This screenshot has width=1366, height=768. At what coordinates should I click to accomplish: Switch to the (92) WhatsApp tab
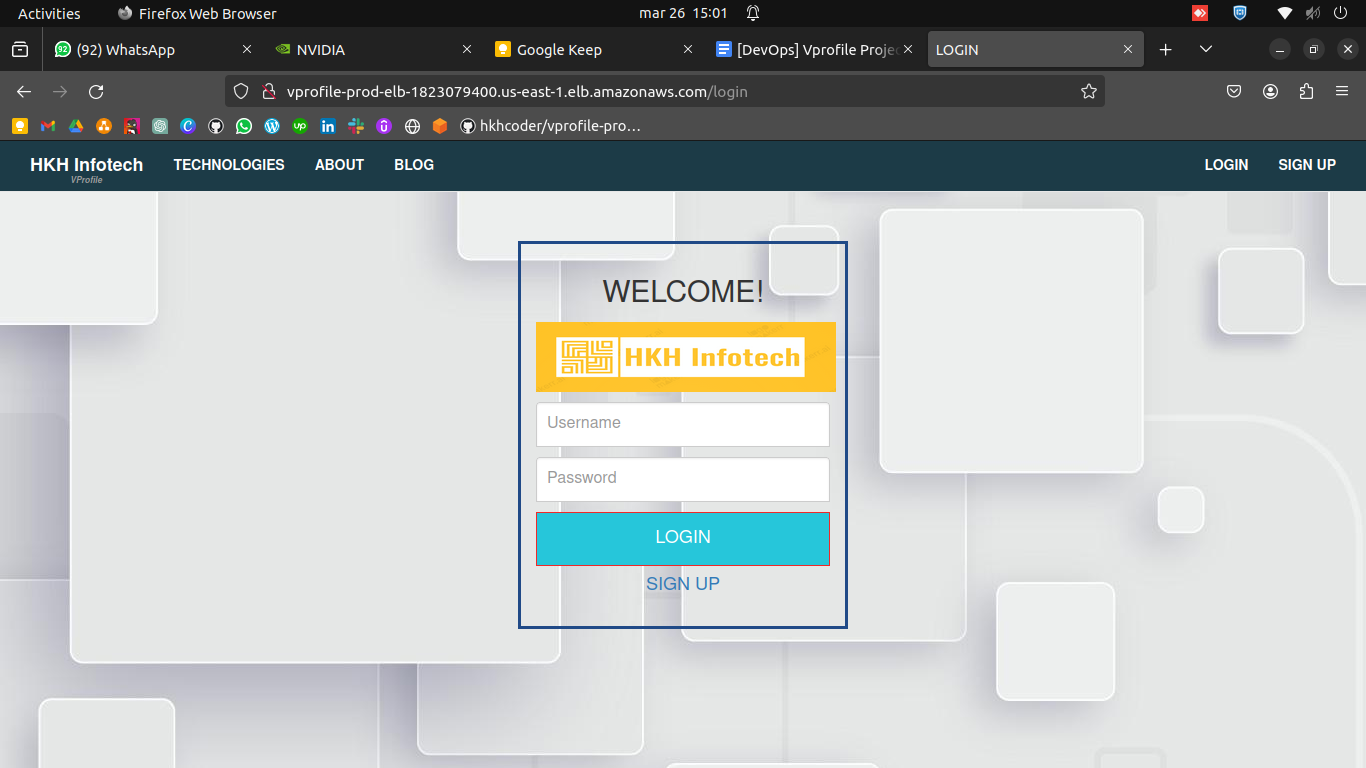coord(153,49)
